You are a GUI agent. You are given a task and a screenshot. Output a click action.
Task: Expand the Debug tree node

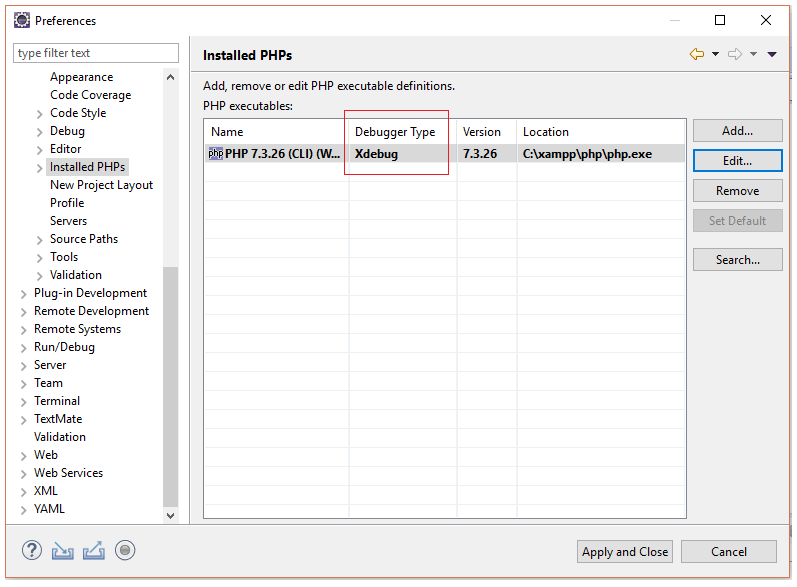pos(40,132)
